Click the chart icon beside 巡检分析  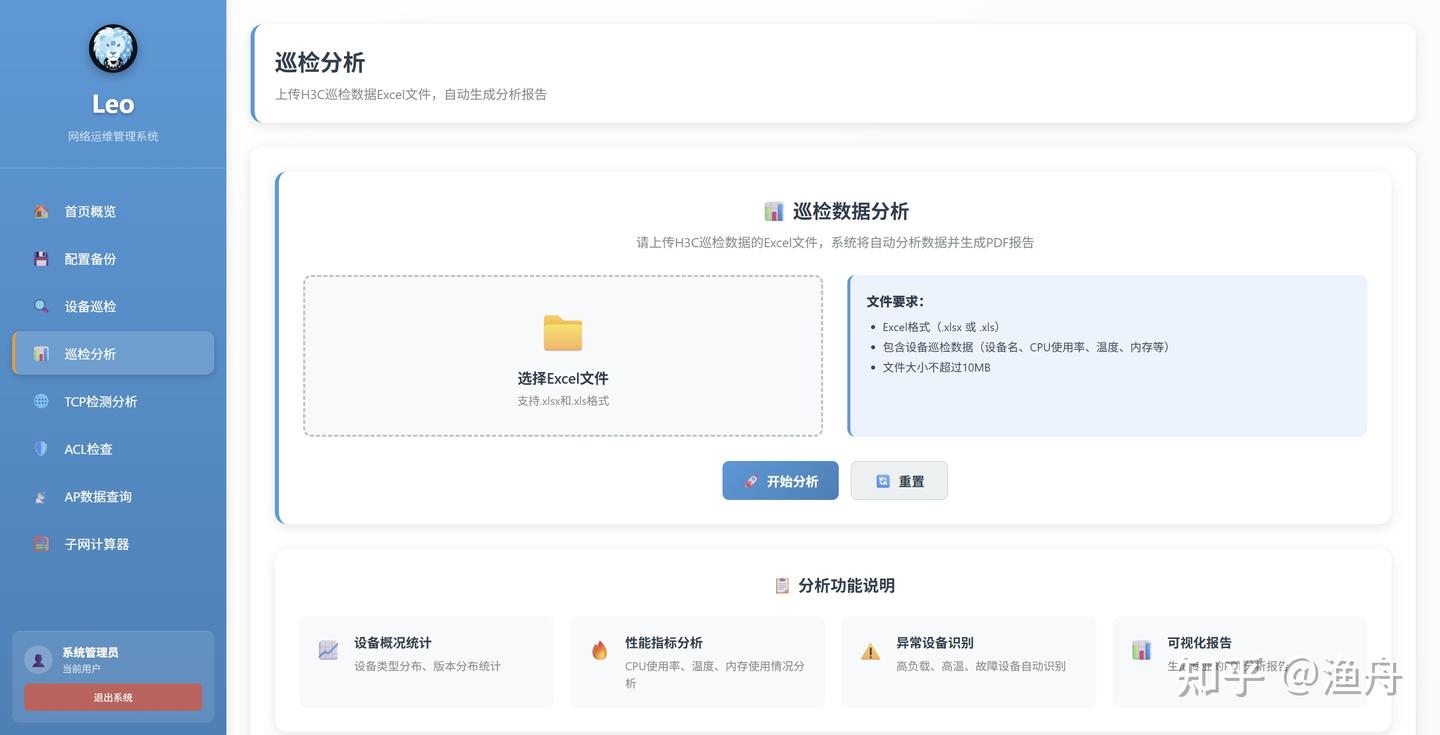coord(41,353)
